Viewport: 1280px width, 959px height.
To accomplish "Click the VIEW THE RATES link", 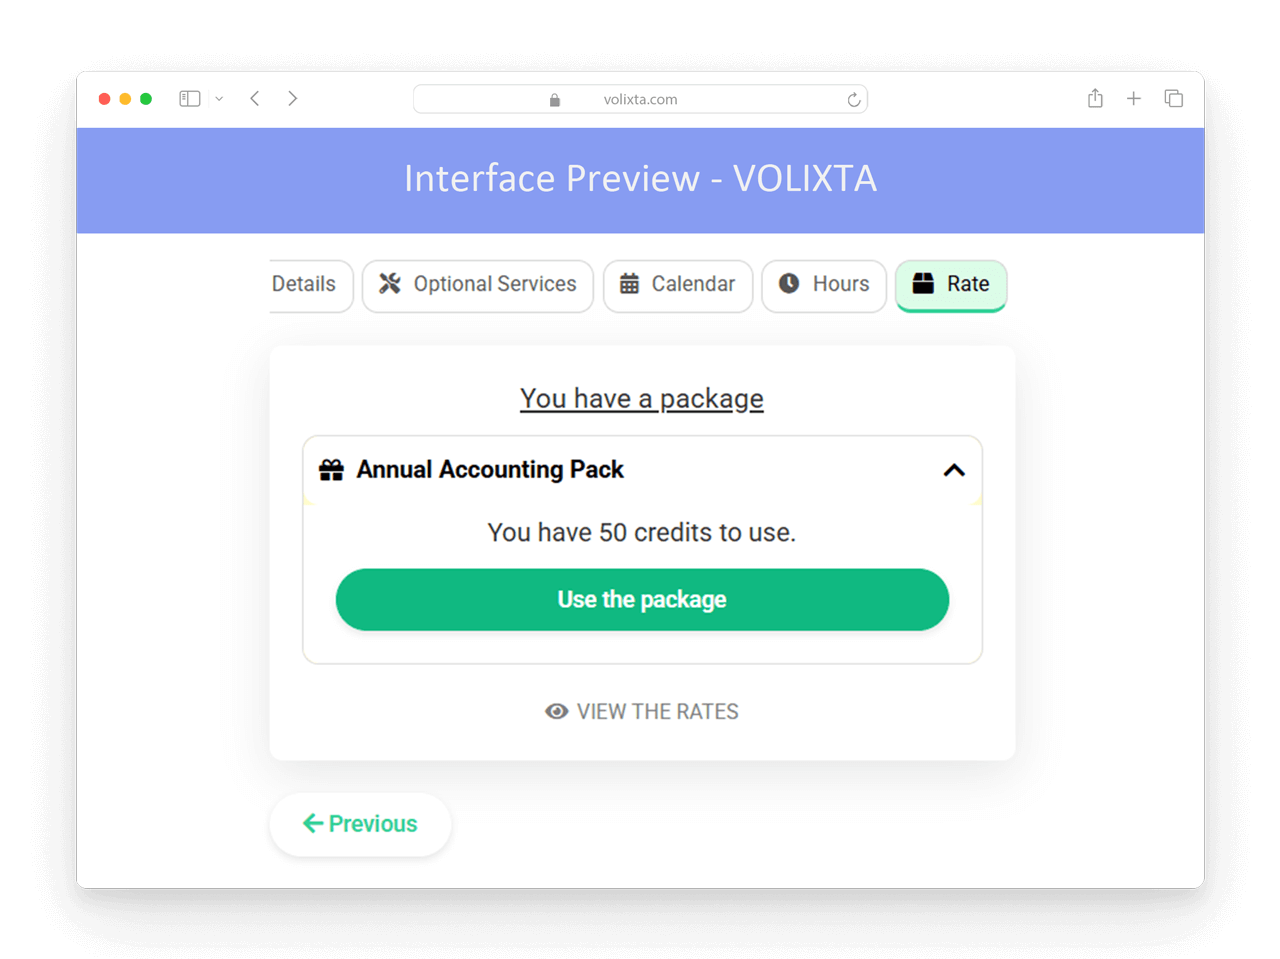I will pyautogui.click(x=642, y=711).
